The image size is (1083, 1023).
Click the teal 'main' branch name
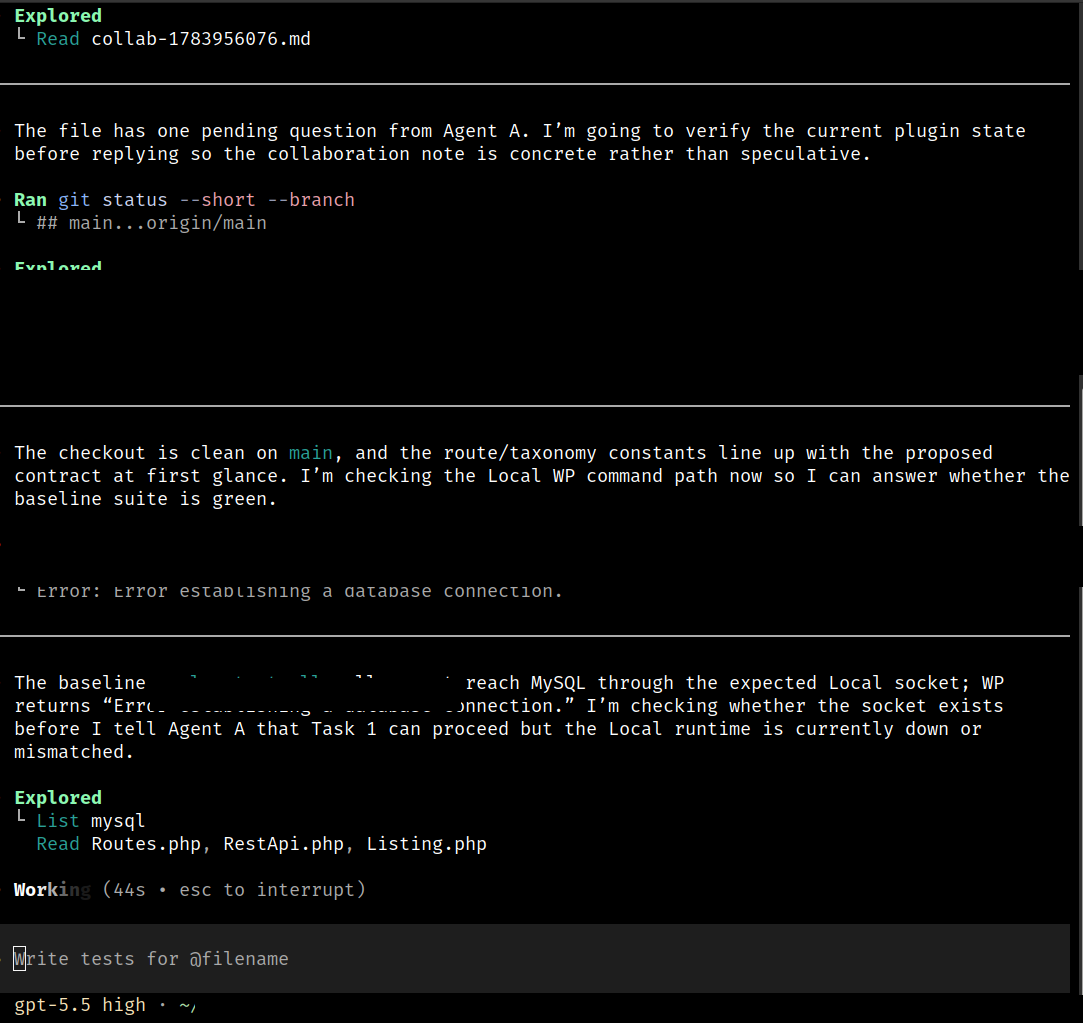pos(310,452)
